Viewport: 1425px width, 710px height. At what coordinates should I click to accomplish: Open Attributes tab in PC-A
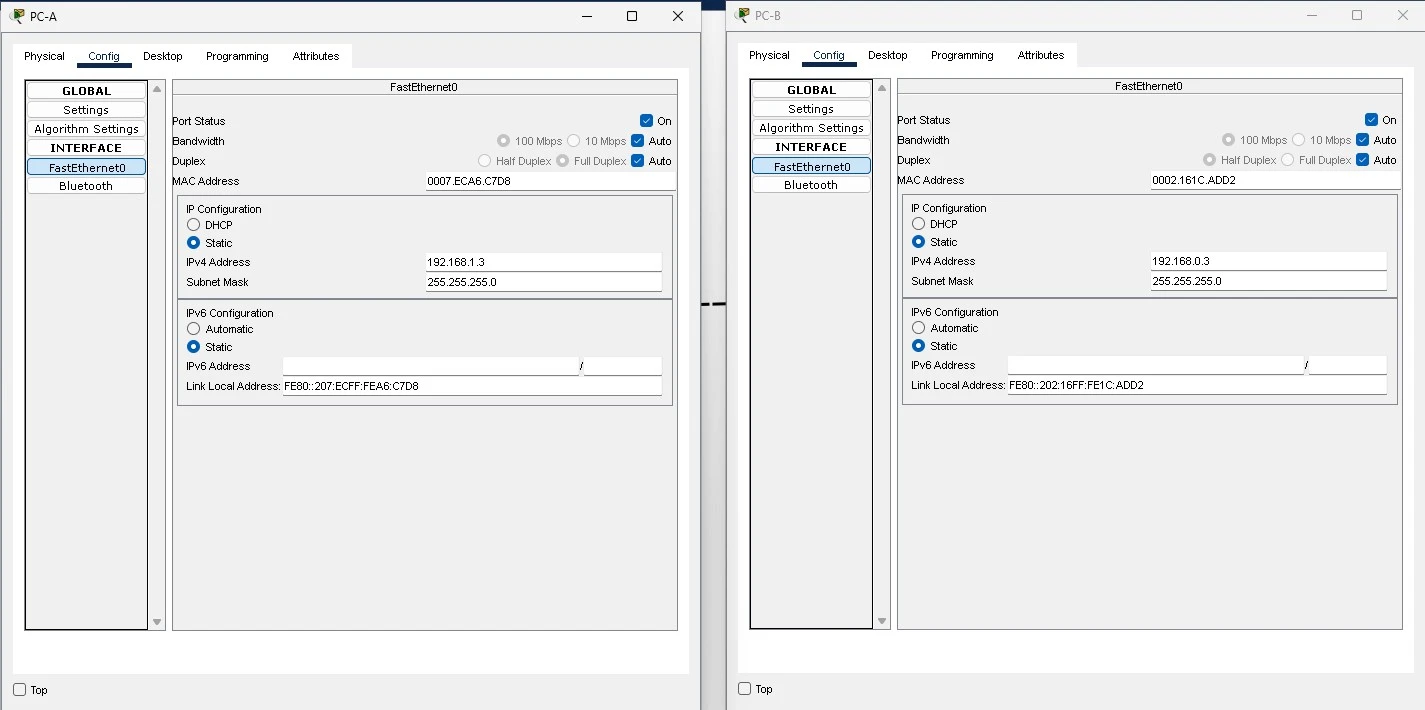point(316,56)
